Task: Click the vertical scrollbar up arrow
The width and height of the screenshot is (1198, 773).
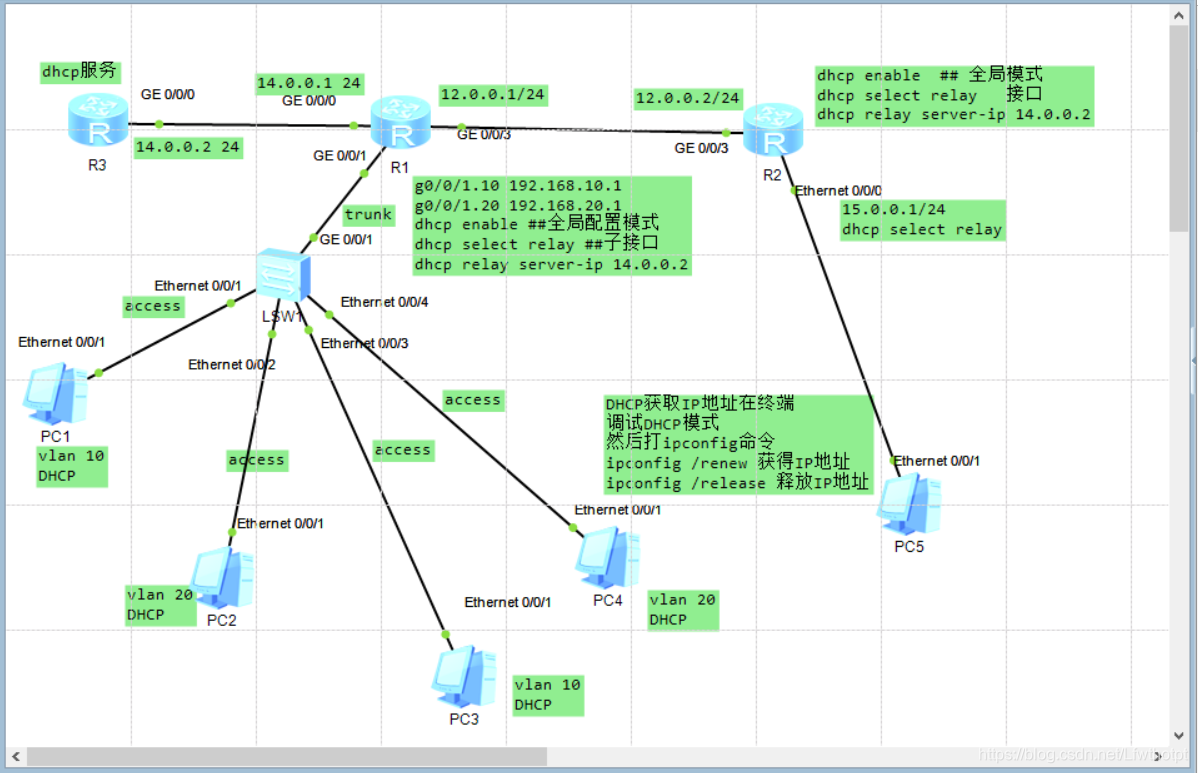Action: [1180, 14]
